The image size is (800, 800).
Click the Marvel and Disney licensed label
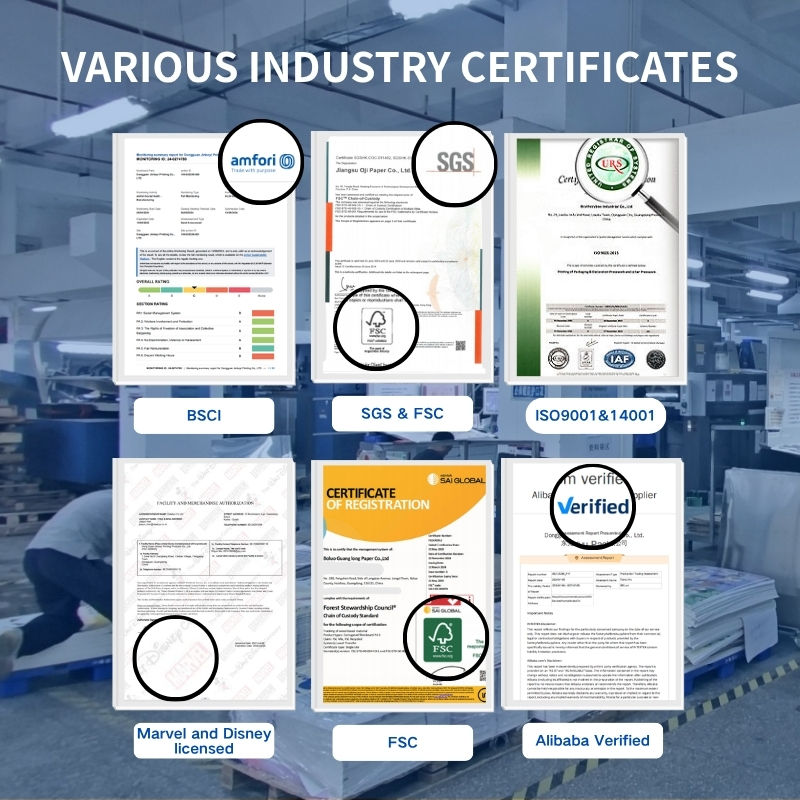(x=204, y=741)
